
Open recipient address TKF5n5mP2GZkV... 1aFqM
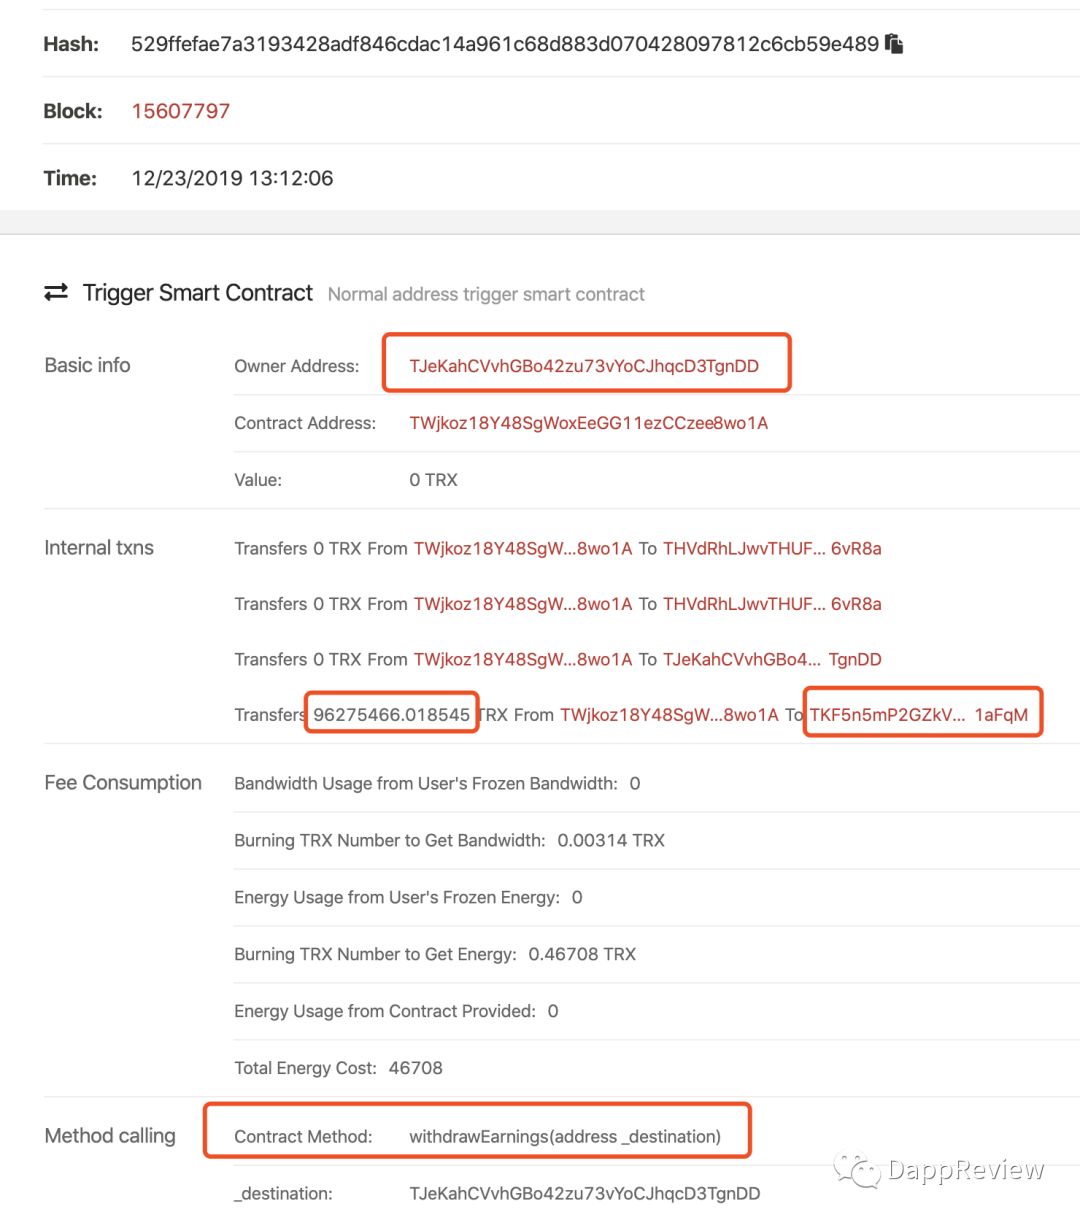(x=919, y=715)
